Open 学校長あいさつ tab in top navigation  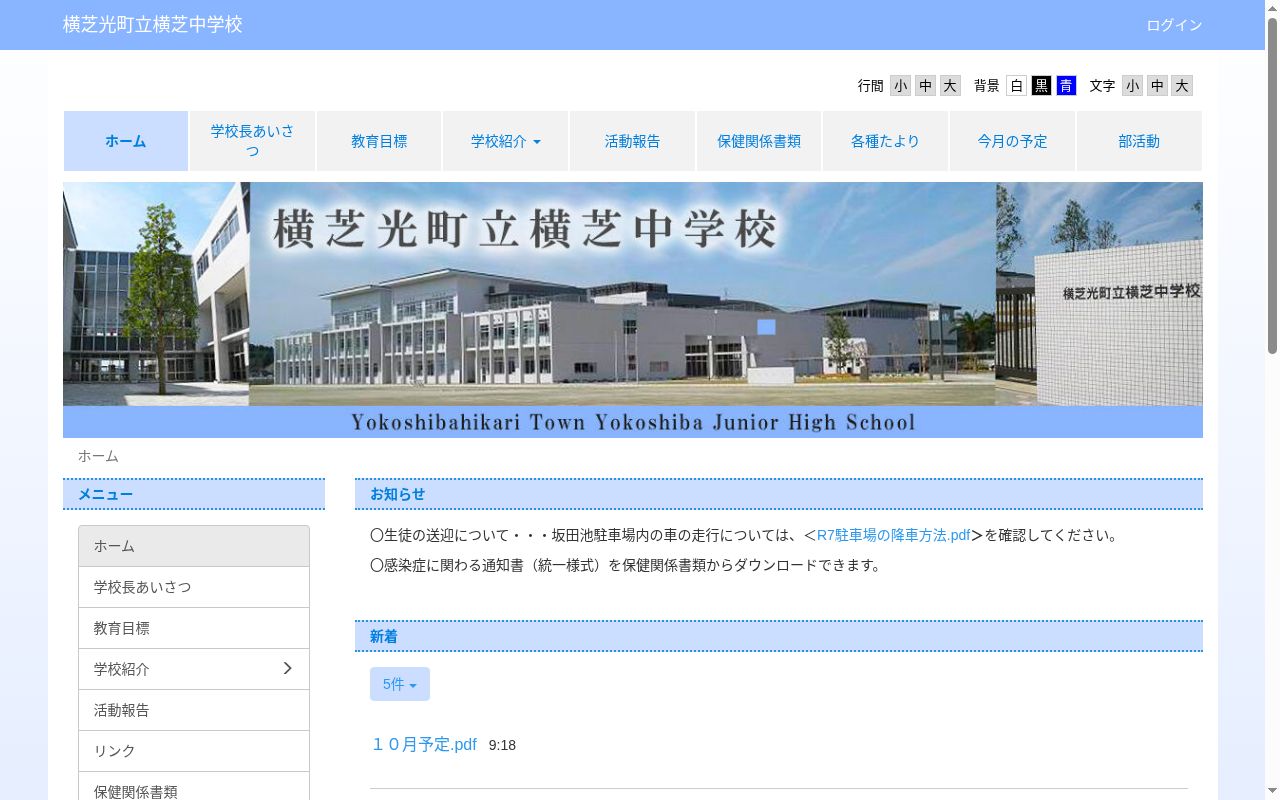click(252, 141)
